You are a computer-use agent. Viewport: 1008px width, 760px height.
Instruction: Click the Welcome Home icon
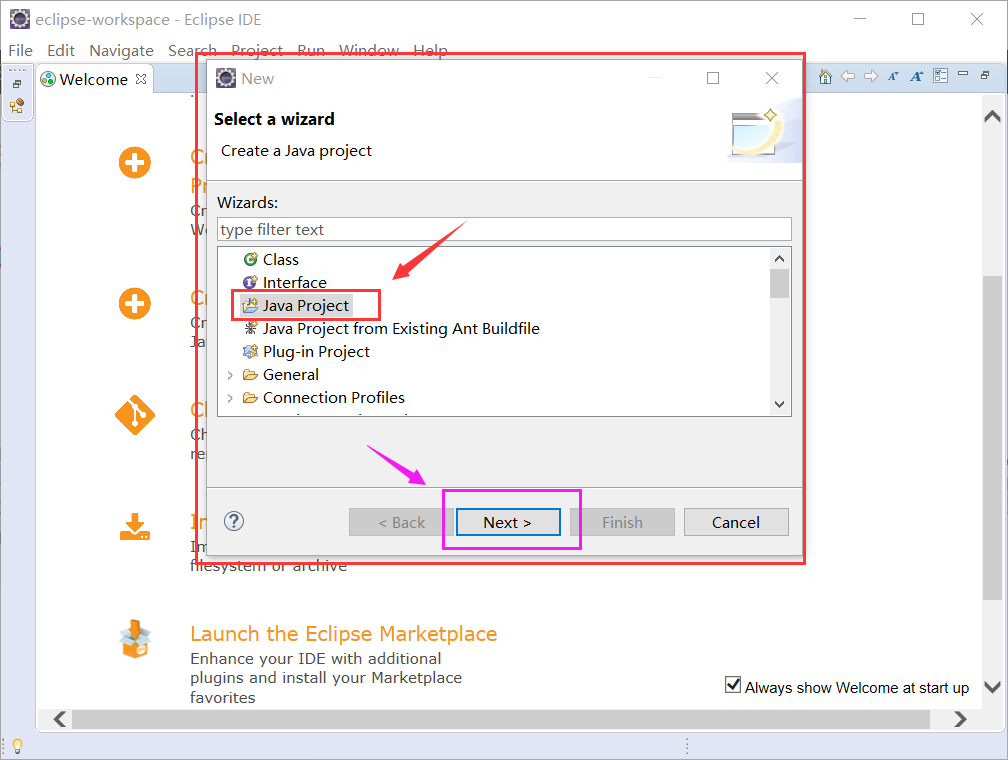pos(825,77)
